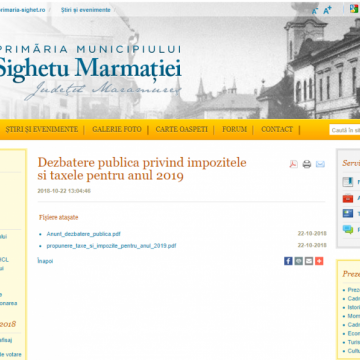Click the grey share icon beside Facebook
Screen dimensions: 360x360
[x=299, y=261]
